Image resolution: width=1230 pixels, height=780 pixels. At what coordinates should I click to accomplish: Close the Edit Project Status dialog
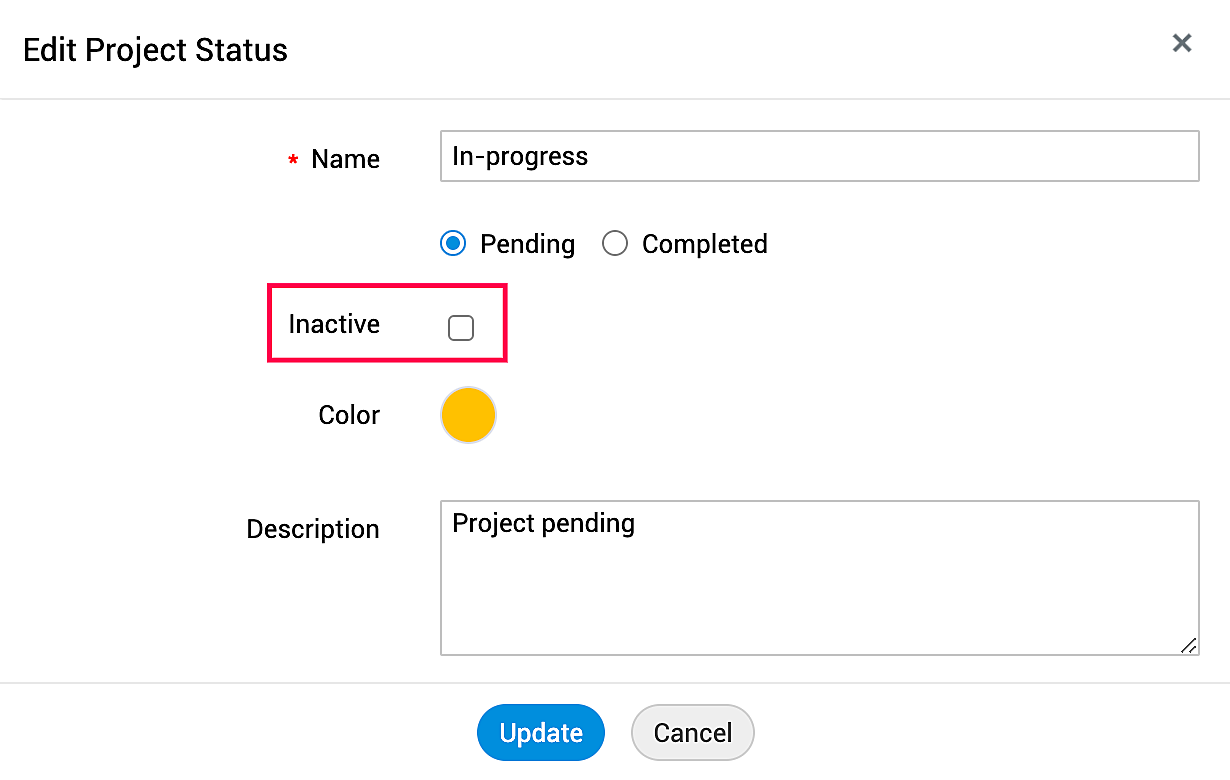(1182, 43)
